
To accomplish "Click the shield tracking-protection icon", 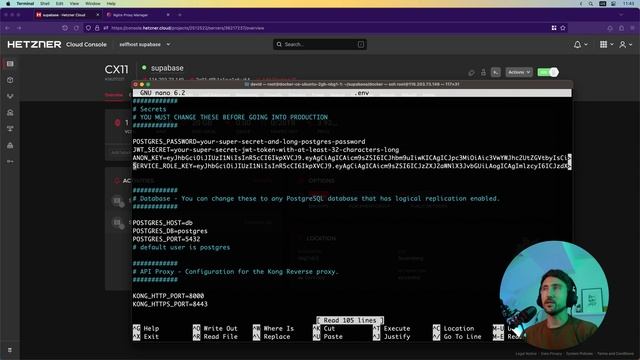I will pos(88,28).
